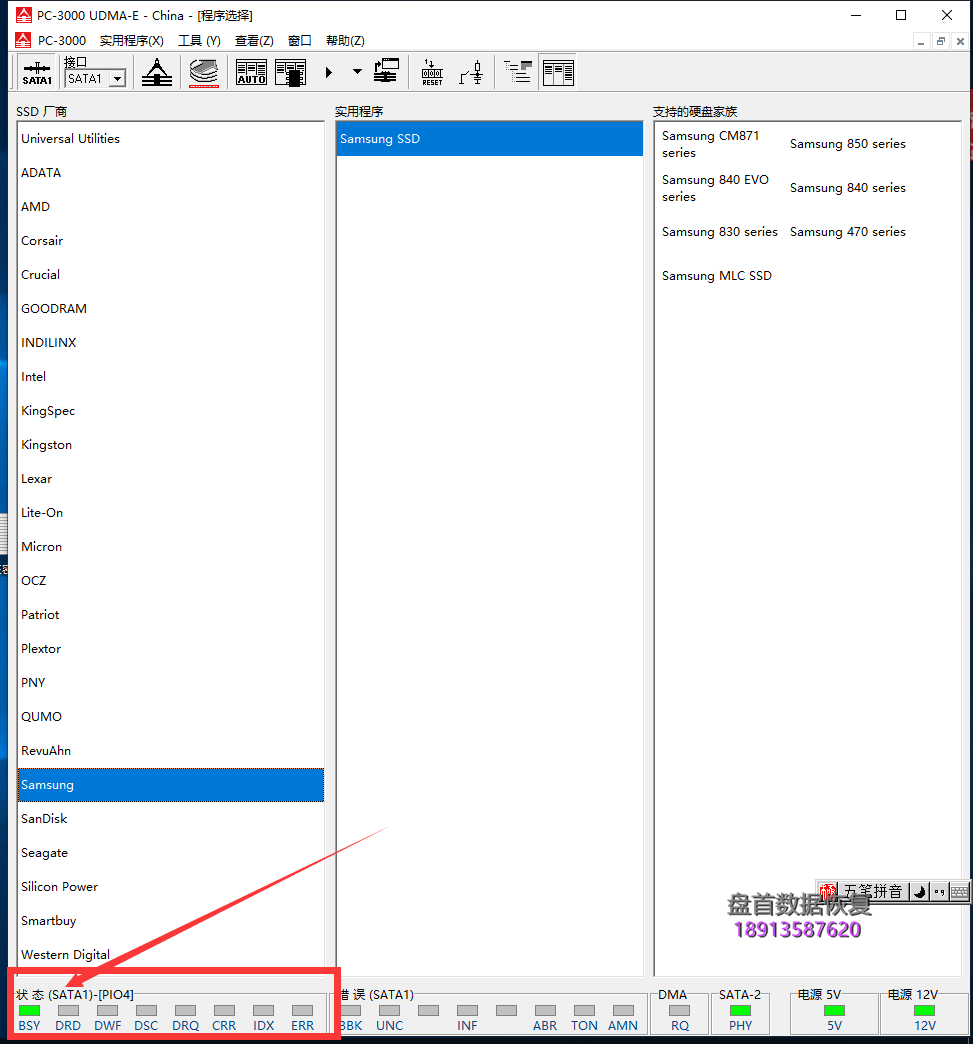Select Smartbuy in the vendor list

(171, 920)
